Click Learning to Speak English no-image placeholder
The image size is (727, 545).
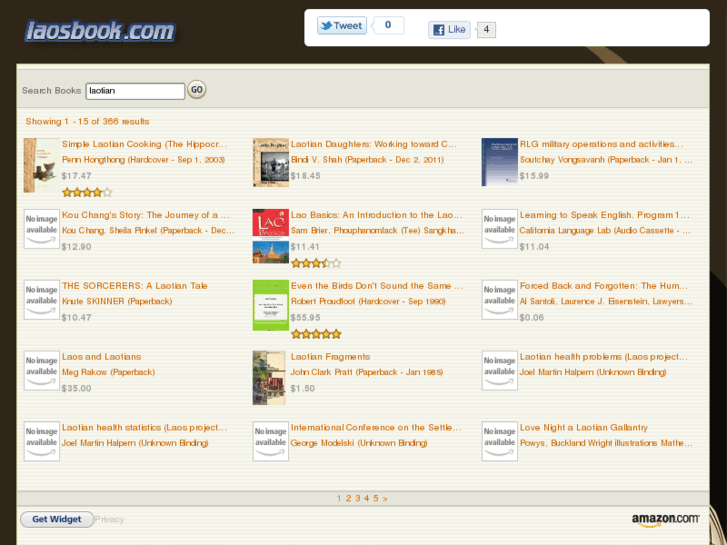coord(499,229)
